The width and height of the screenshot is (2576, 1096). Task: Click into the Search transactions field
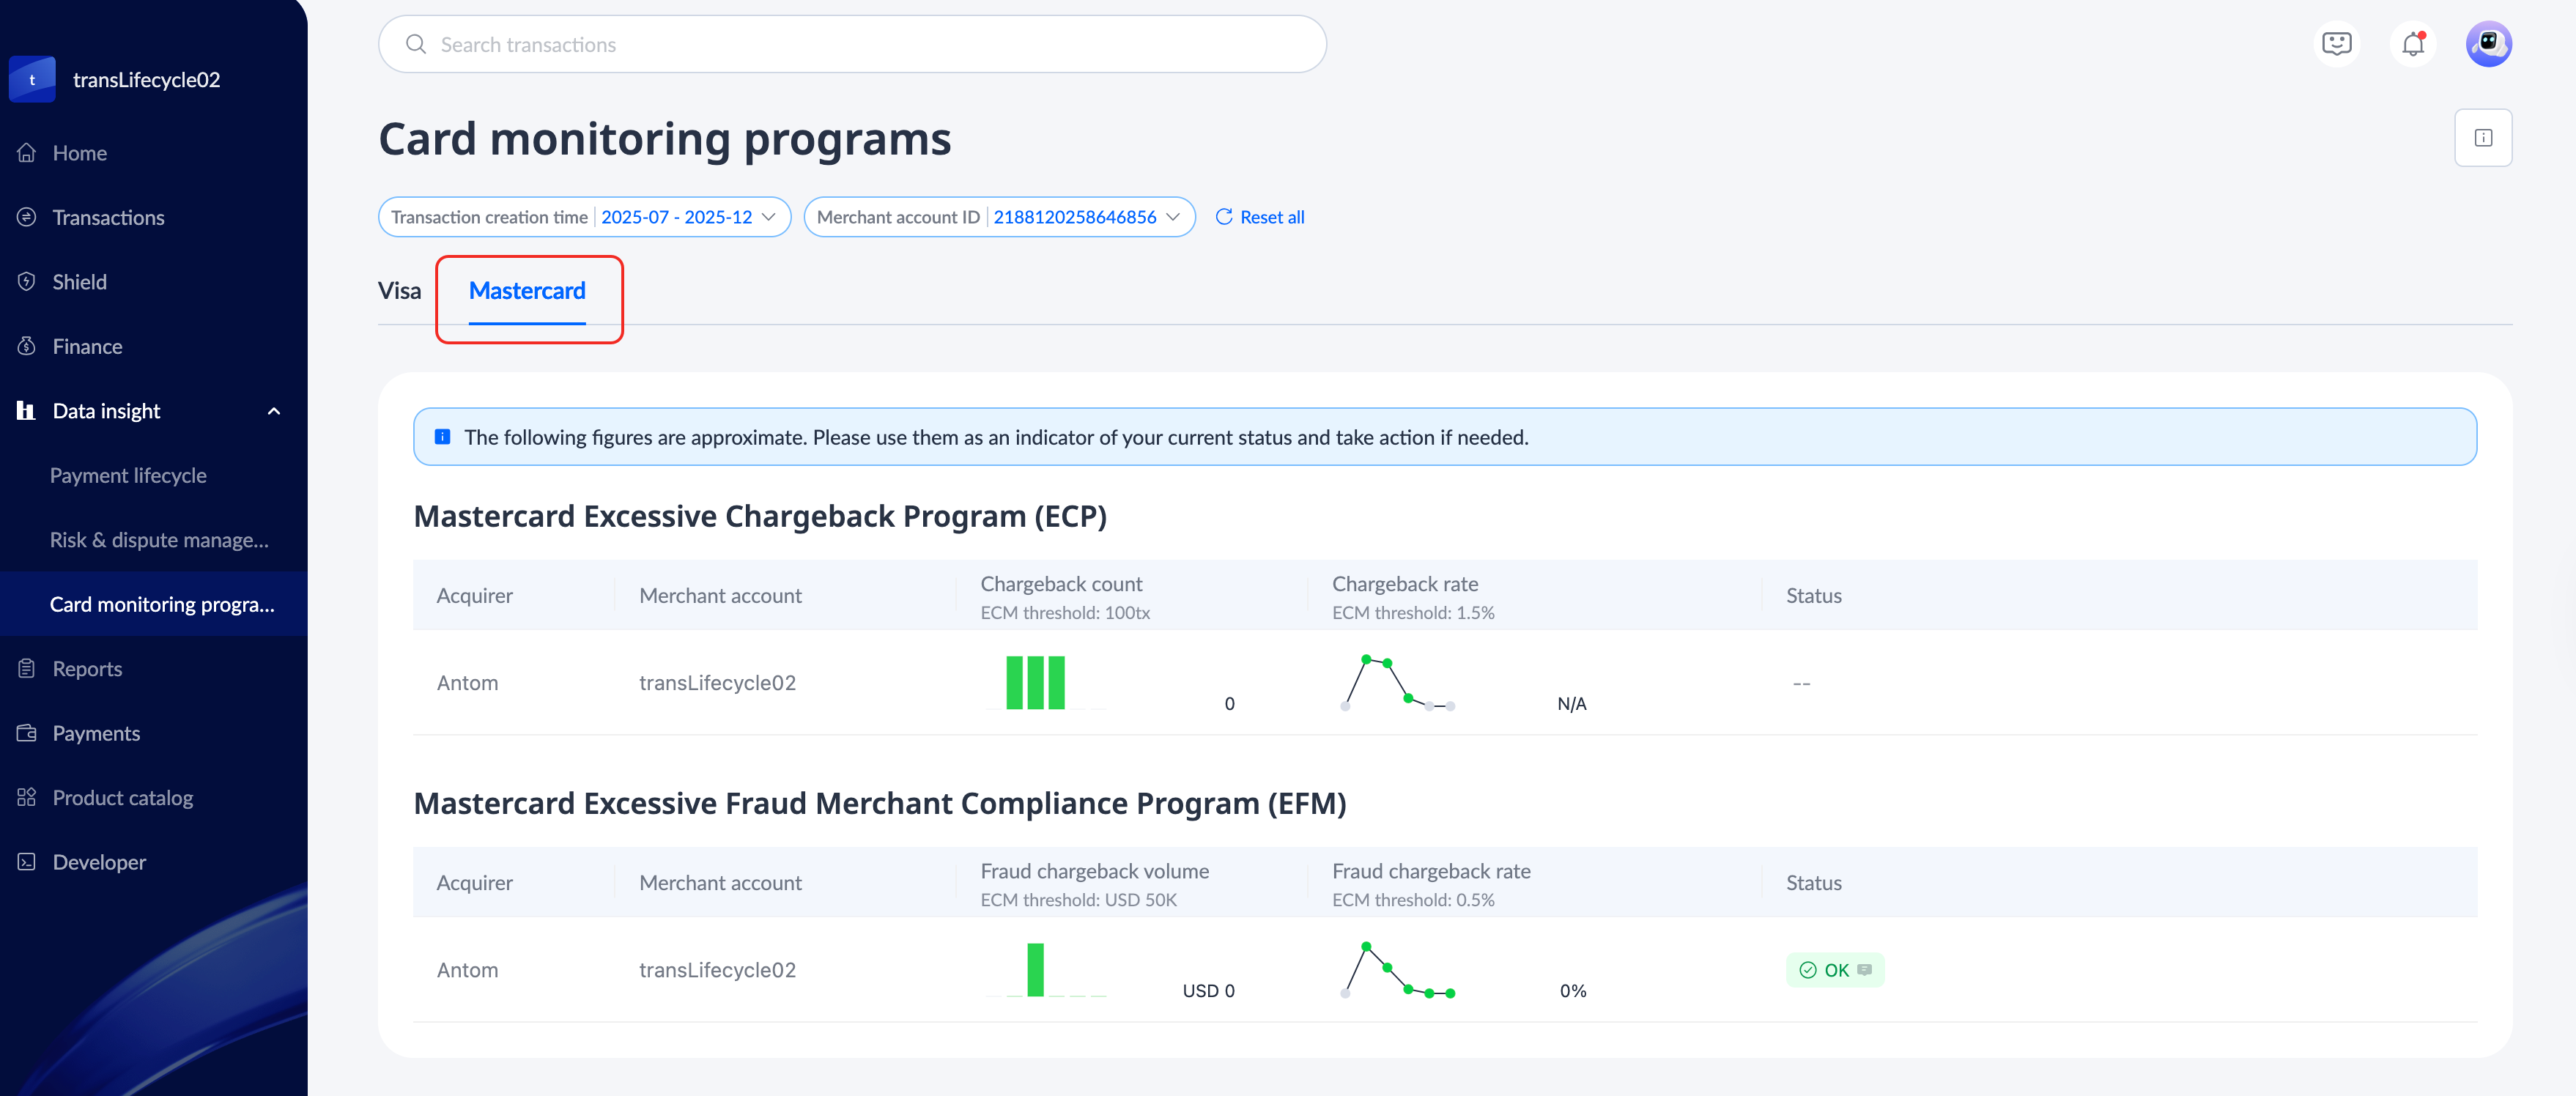tap(852, 45)
